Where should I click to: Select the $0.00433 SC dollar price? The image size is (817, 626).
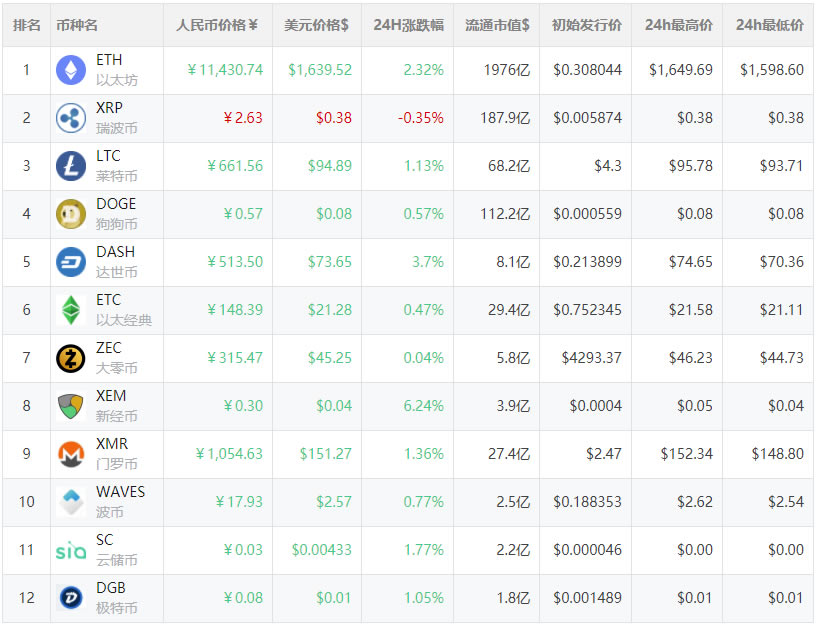point(322,550)
